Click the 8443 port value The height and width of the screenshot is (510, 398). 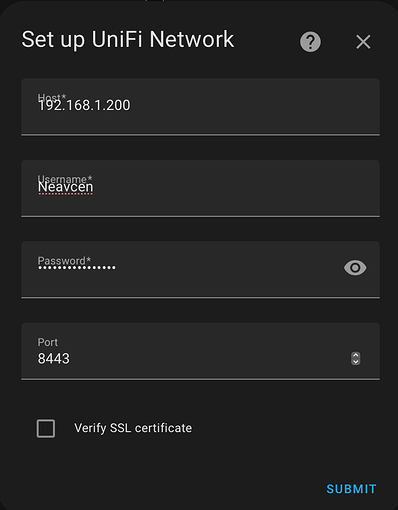tap(54, 359)
